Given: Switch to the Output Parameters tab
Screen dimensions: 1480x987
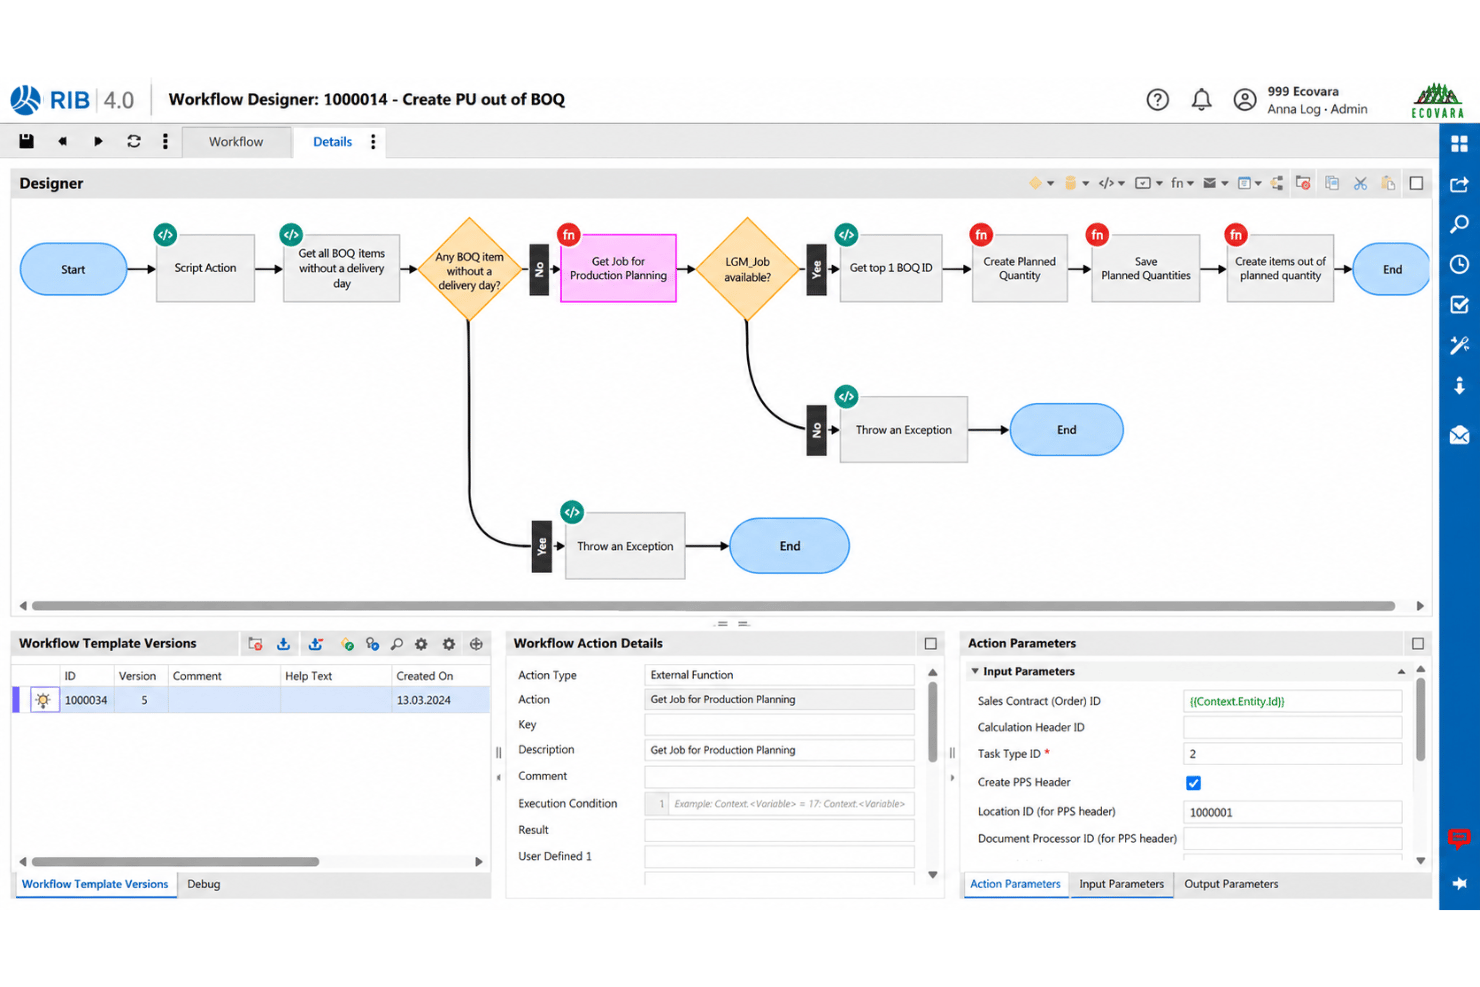Looking at the screenshot, I should pos(1231,884).
